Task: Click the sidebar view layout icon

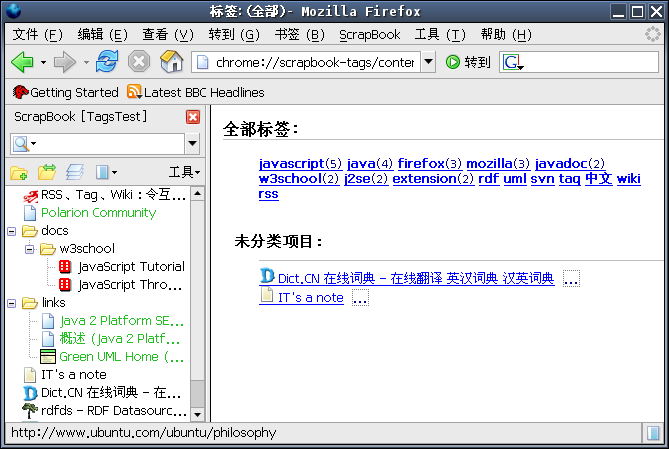Action: (102, 172)
